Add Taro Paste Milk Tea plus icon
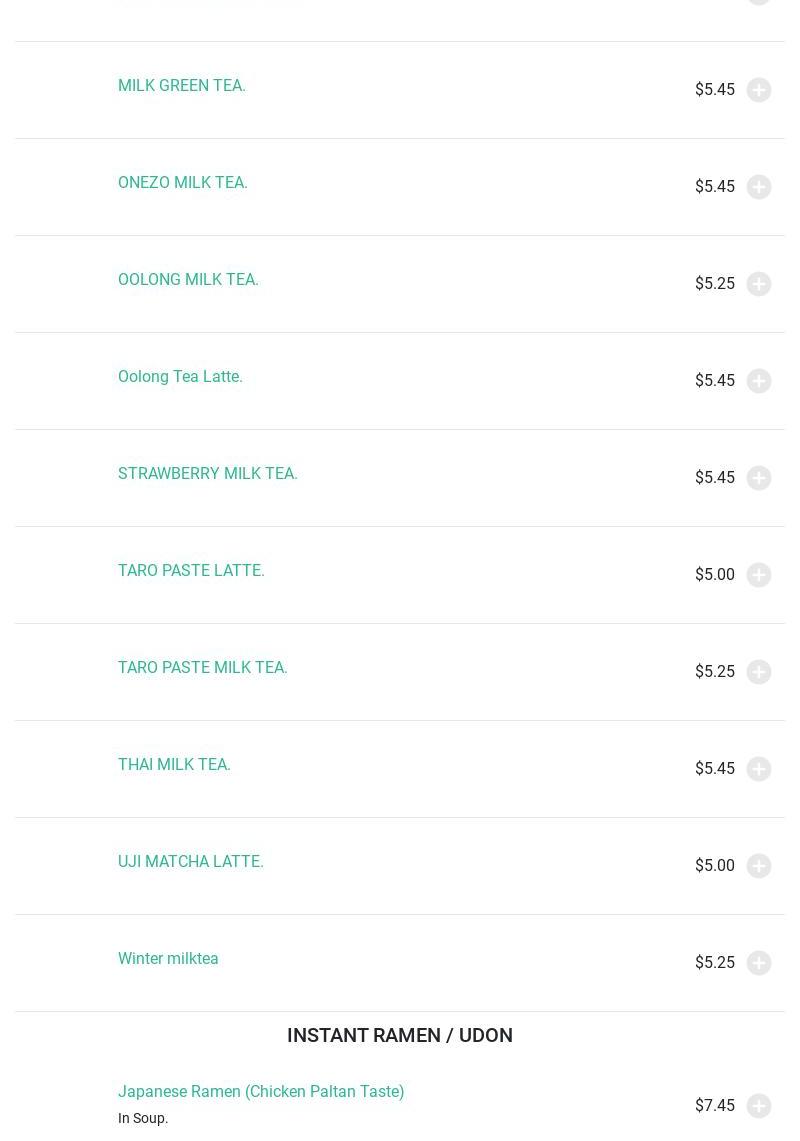 pos(759,672)
